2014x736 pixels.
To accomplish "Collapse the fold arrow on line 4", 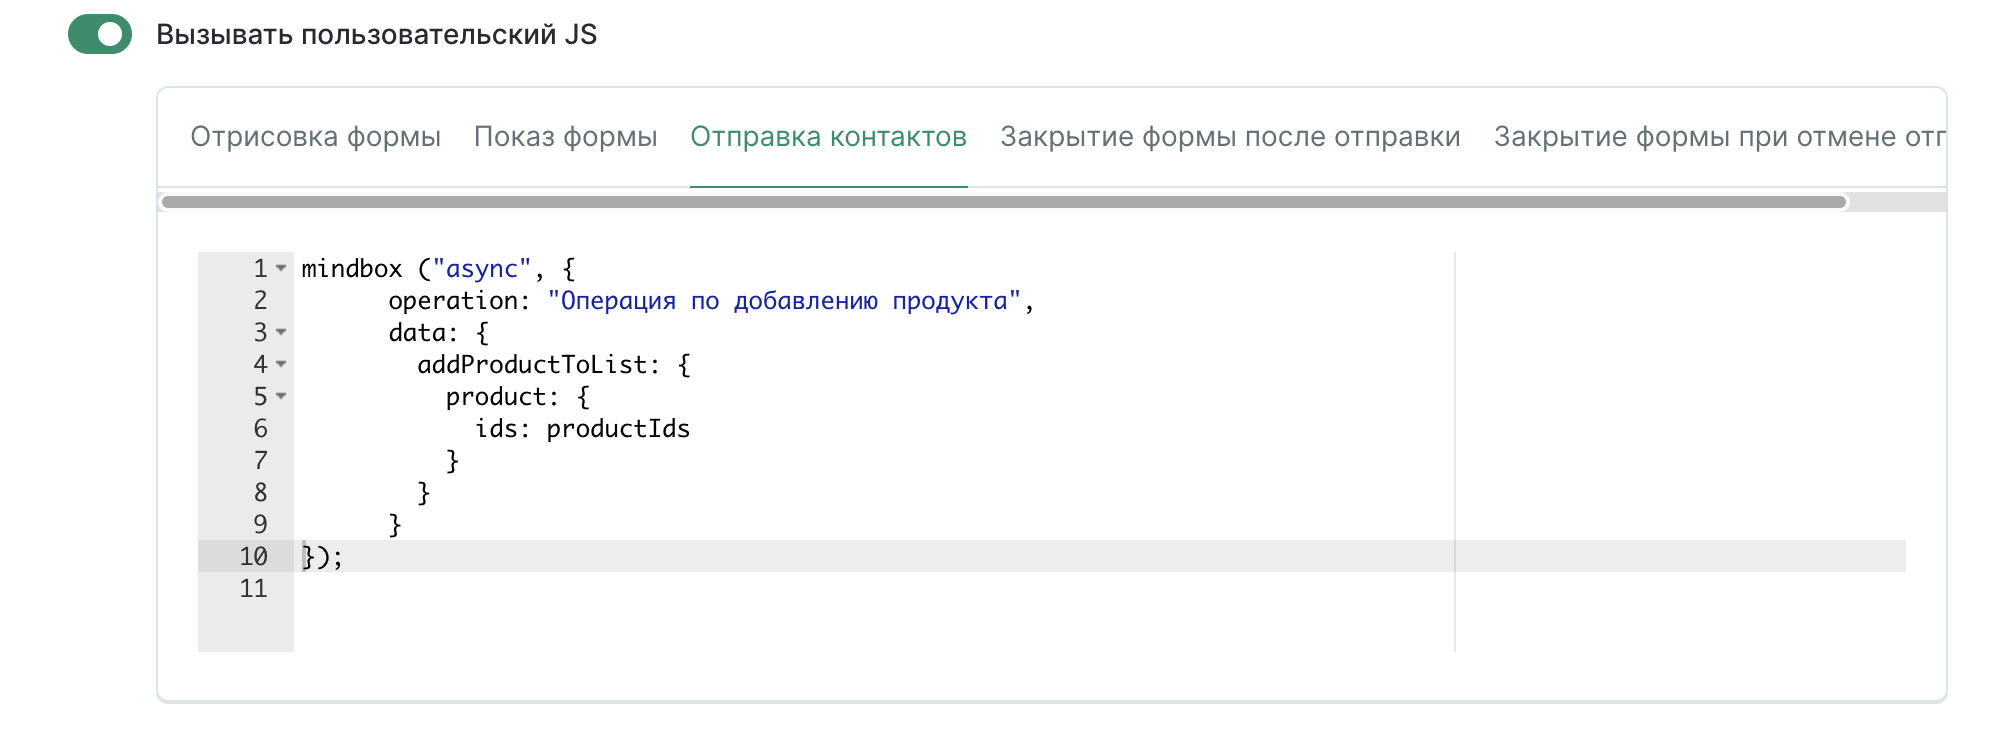I will pyautogui.click(x=281, y=364).
